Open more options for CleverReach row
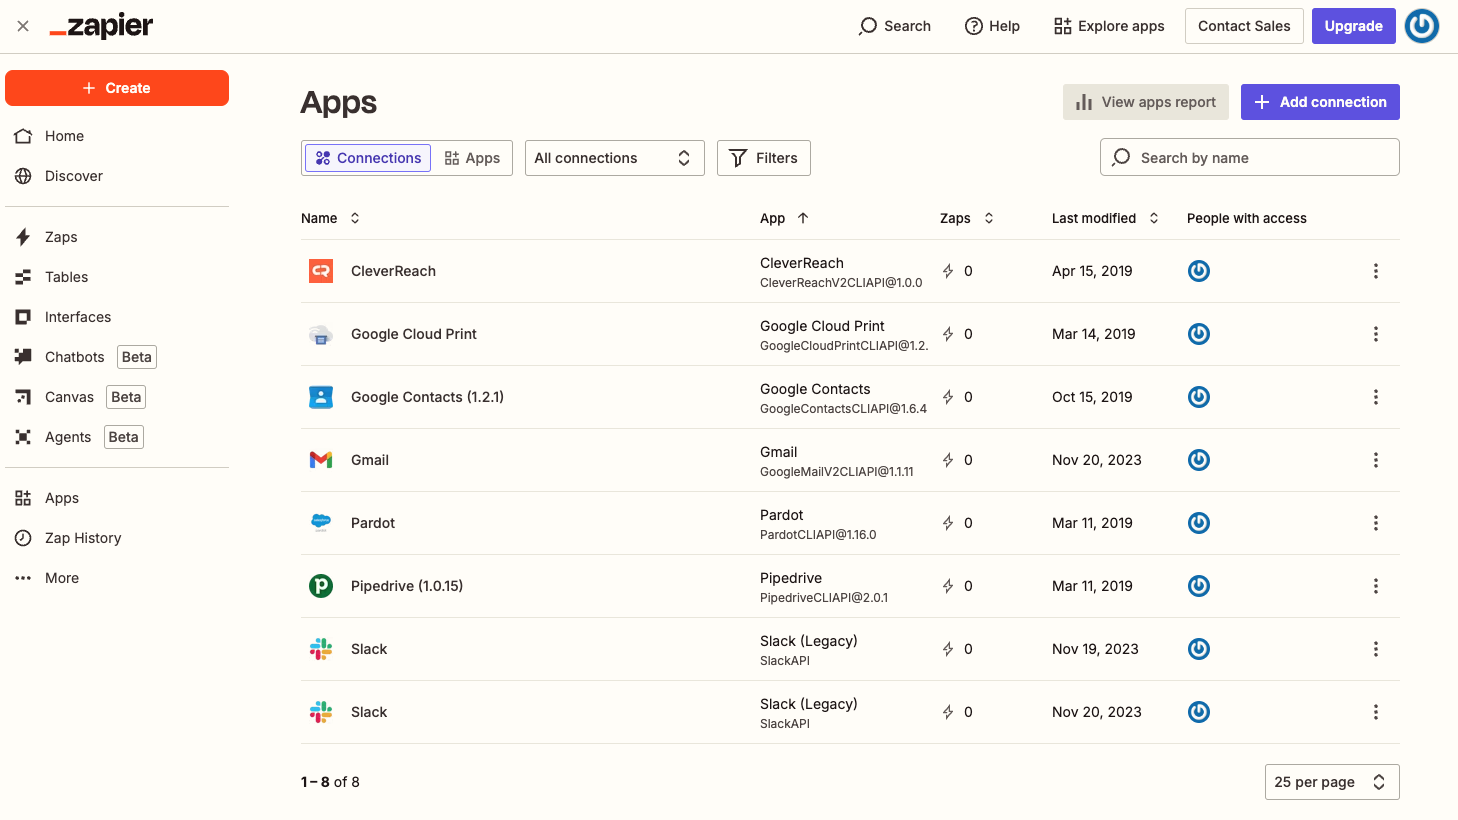Image resolution: width=1458 pixels, height=820 pixels. (1376, 271)
